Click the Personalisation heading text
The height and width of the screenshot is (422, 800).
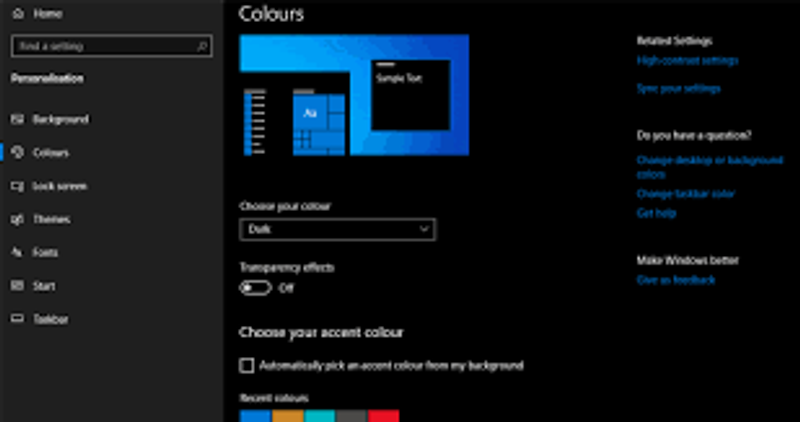47,79
